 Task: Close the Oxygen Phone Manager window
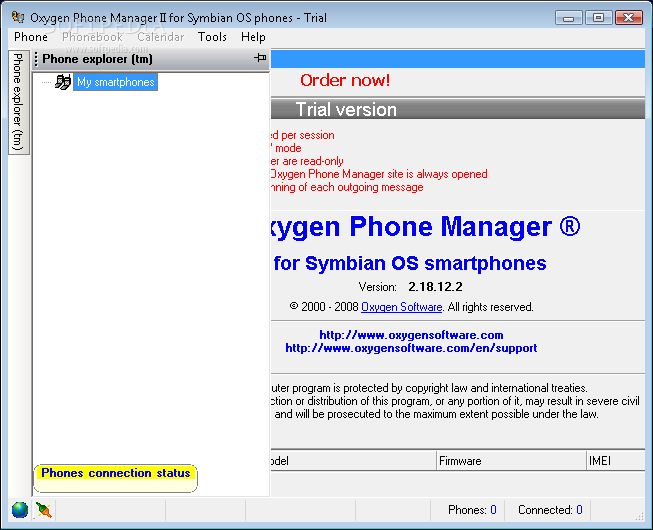(629, 18)
